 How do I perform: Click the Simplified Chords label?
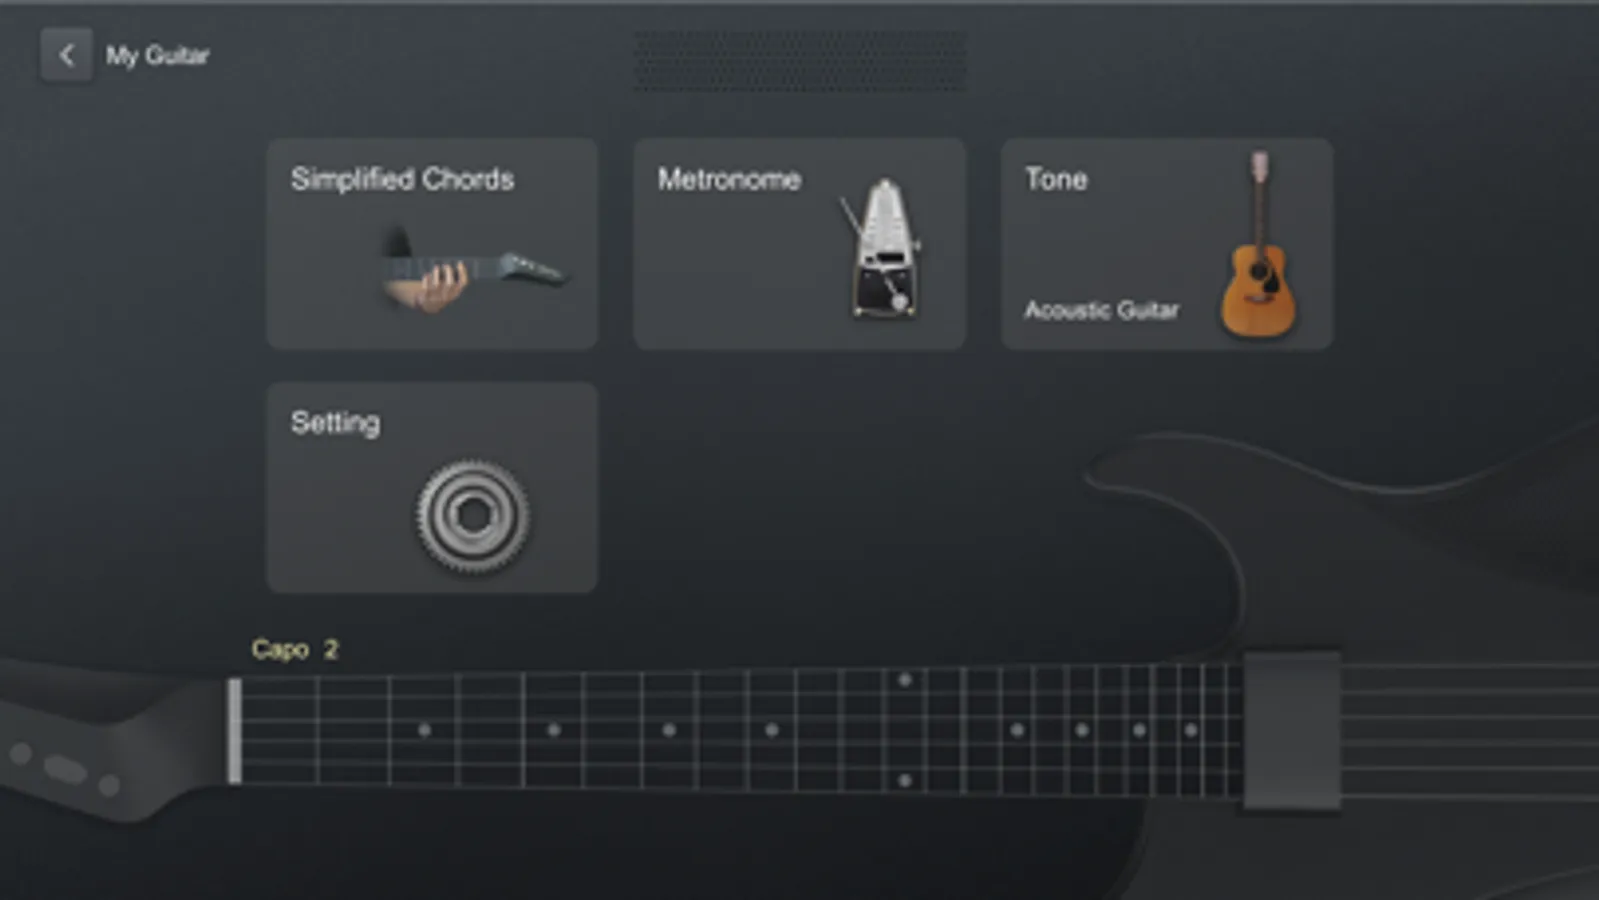402,179
